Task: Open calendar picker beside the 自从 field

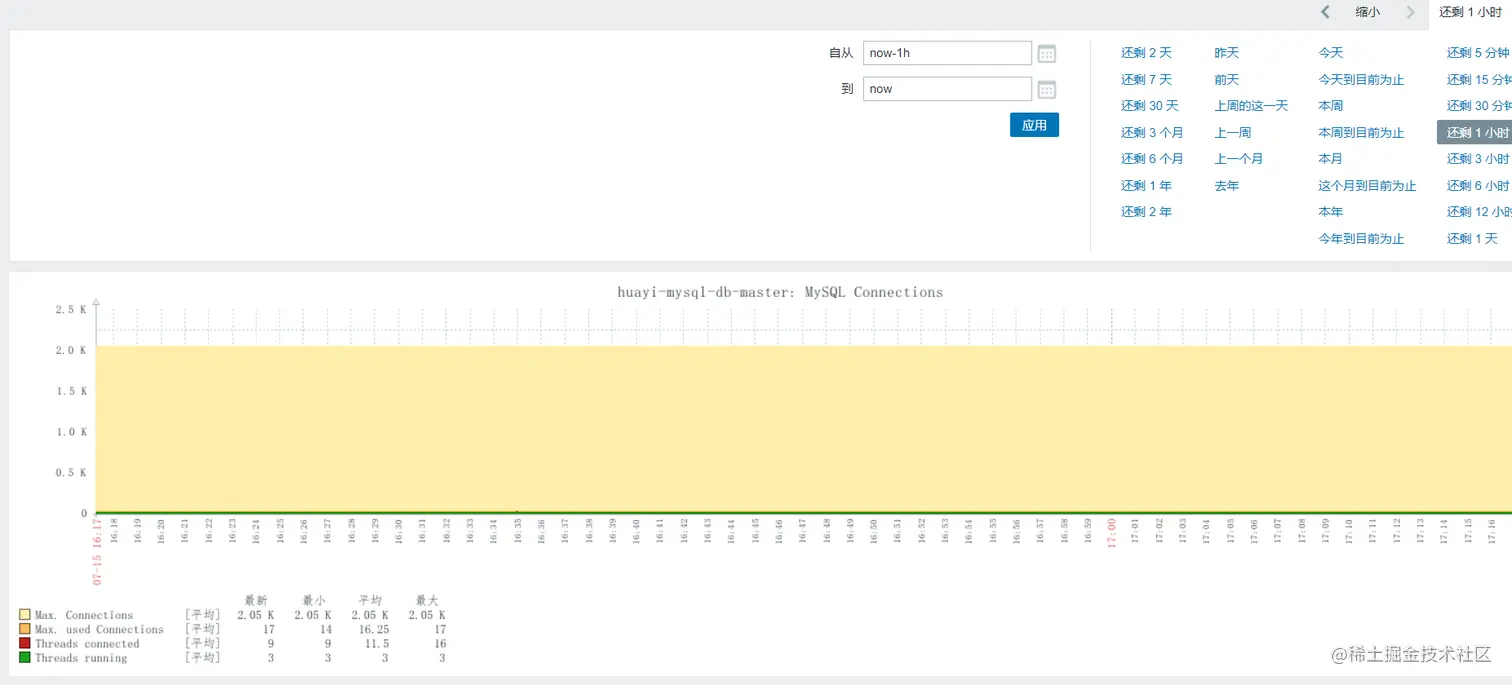Action: 1046,54
